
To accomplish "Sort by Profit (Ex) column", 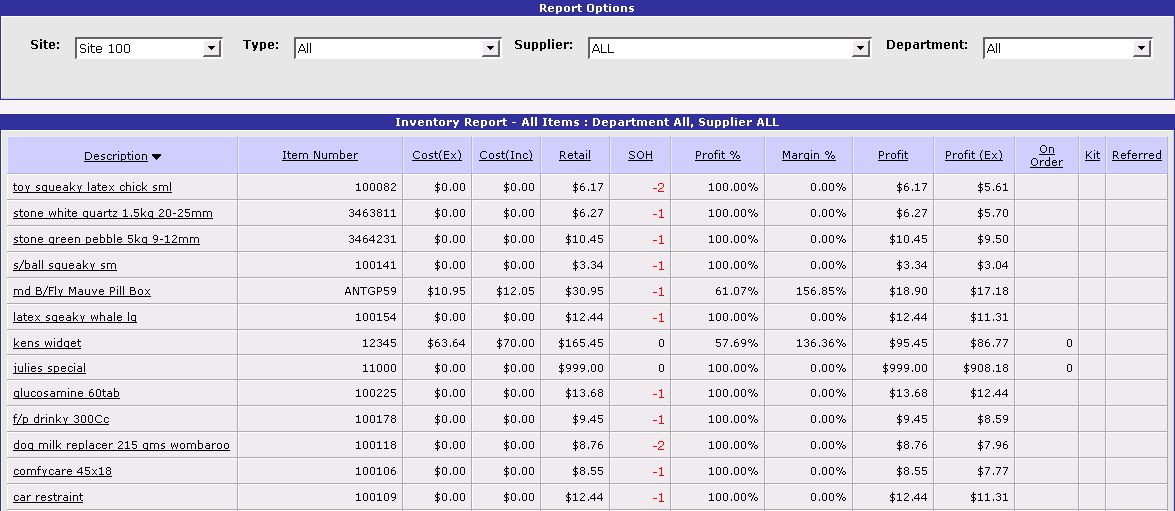I will pyautogui.click(x=973, y=155).
